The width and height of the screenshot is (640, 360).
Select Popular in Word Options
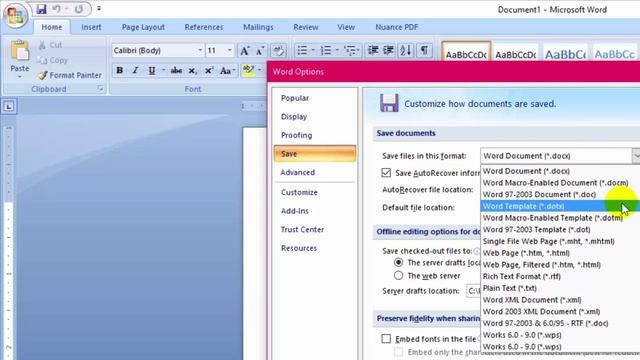[x=295, y=98]
